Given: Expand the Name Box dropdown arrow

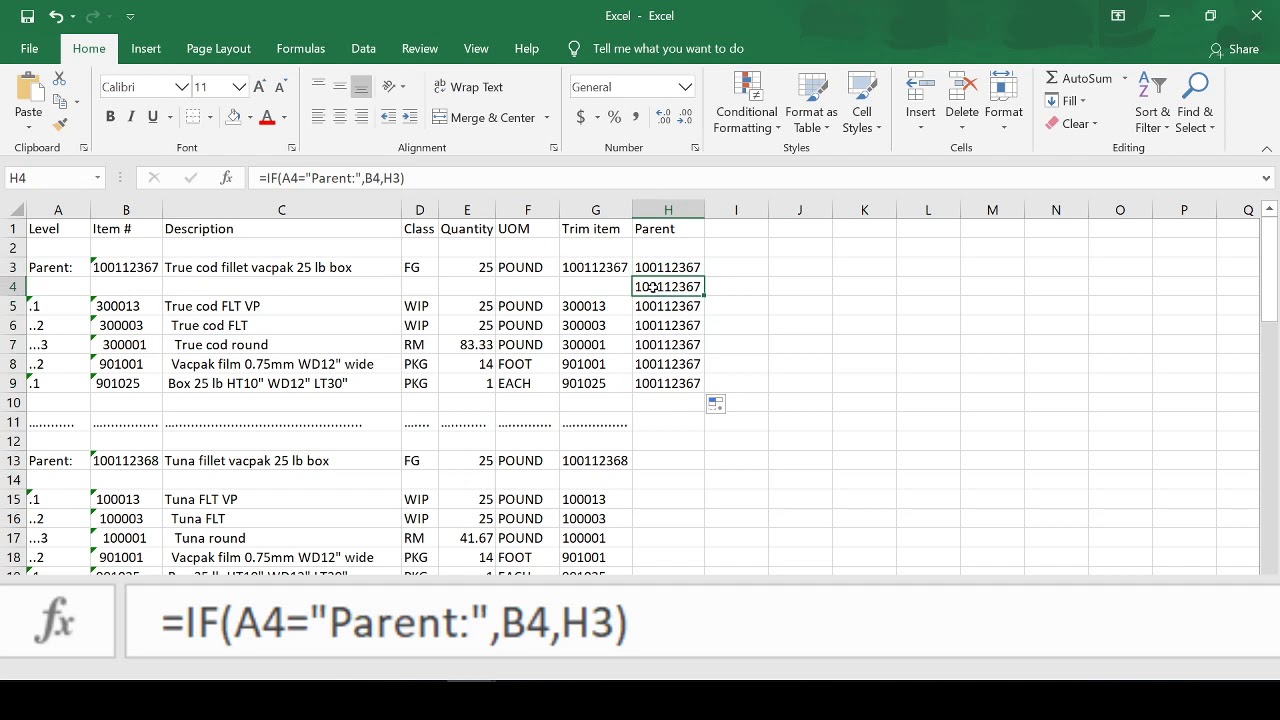Looking at the screenshot, I should [97, 178].
